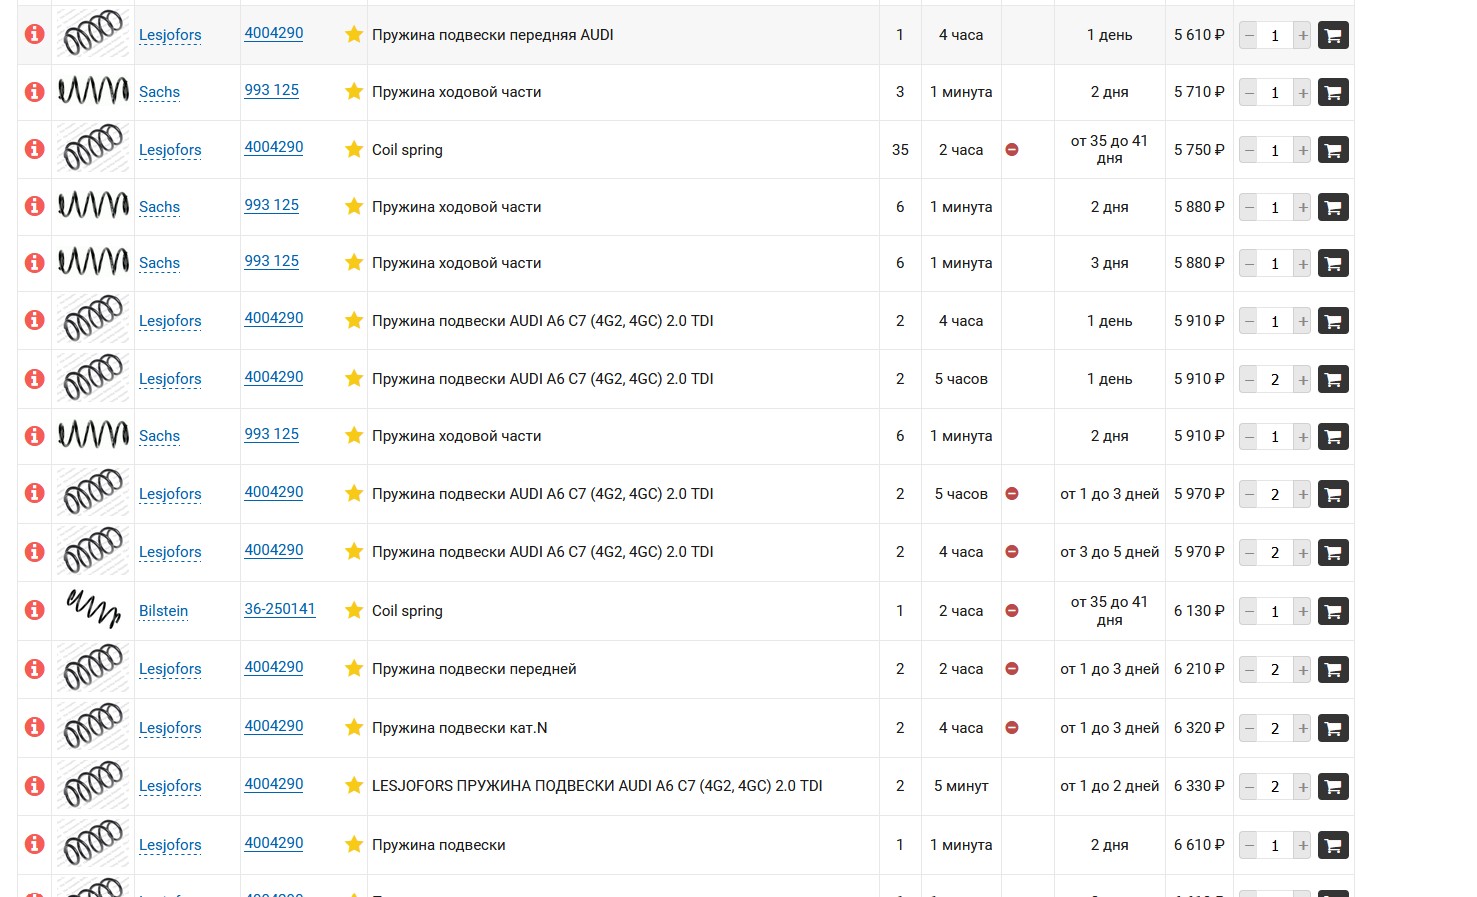
Task: Focus the quantity field on the 6 330 ₽ row
Action: point(1275,786)
